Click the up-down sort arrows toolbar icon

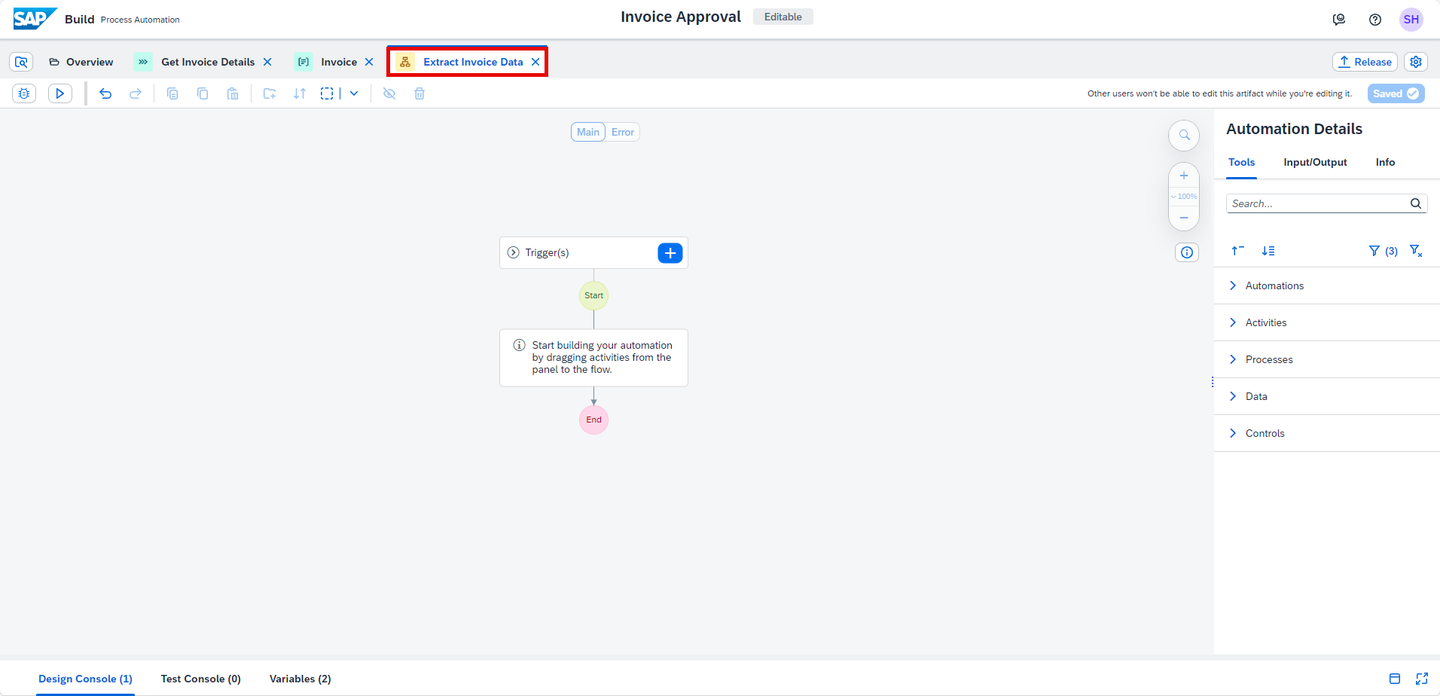299,93
